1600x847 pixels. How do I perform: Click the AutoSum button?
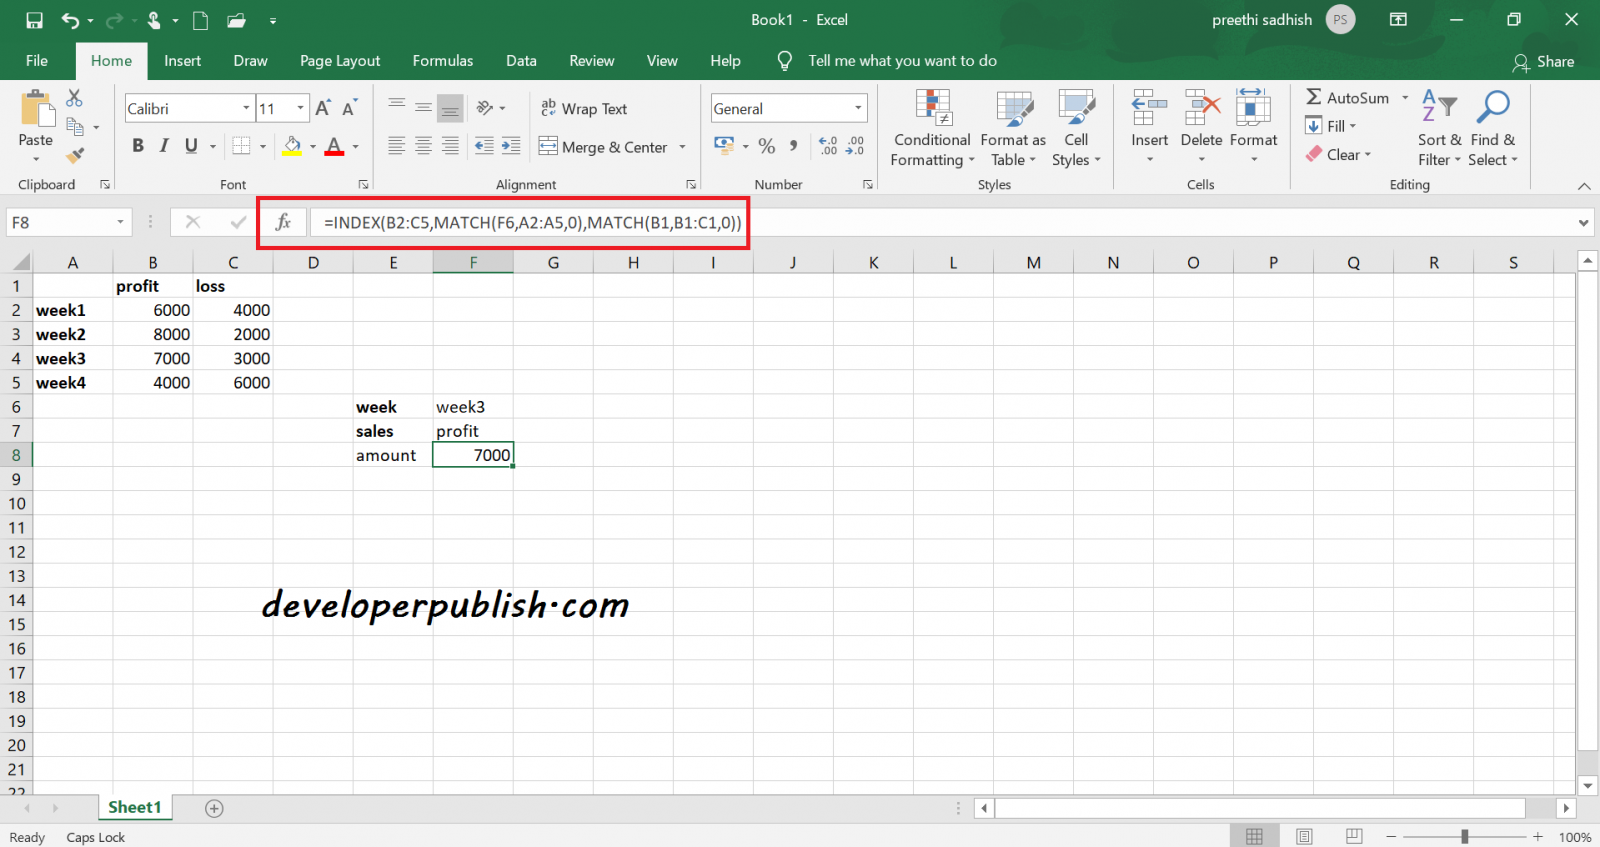click(1347, 98)
